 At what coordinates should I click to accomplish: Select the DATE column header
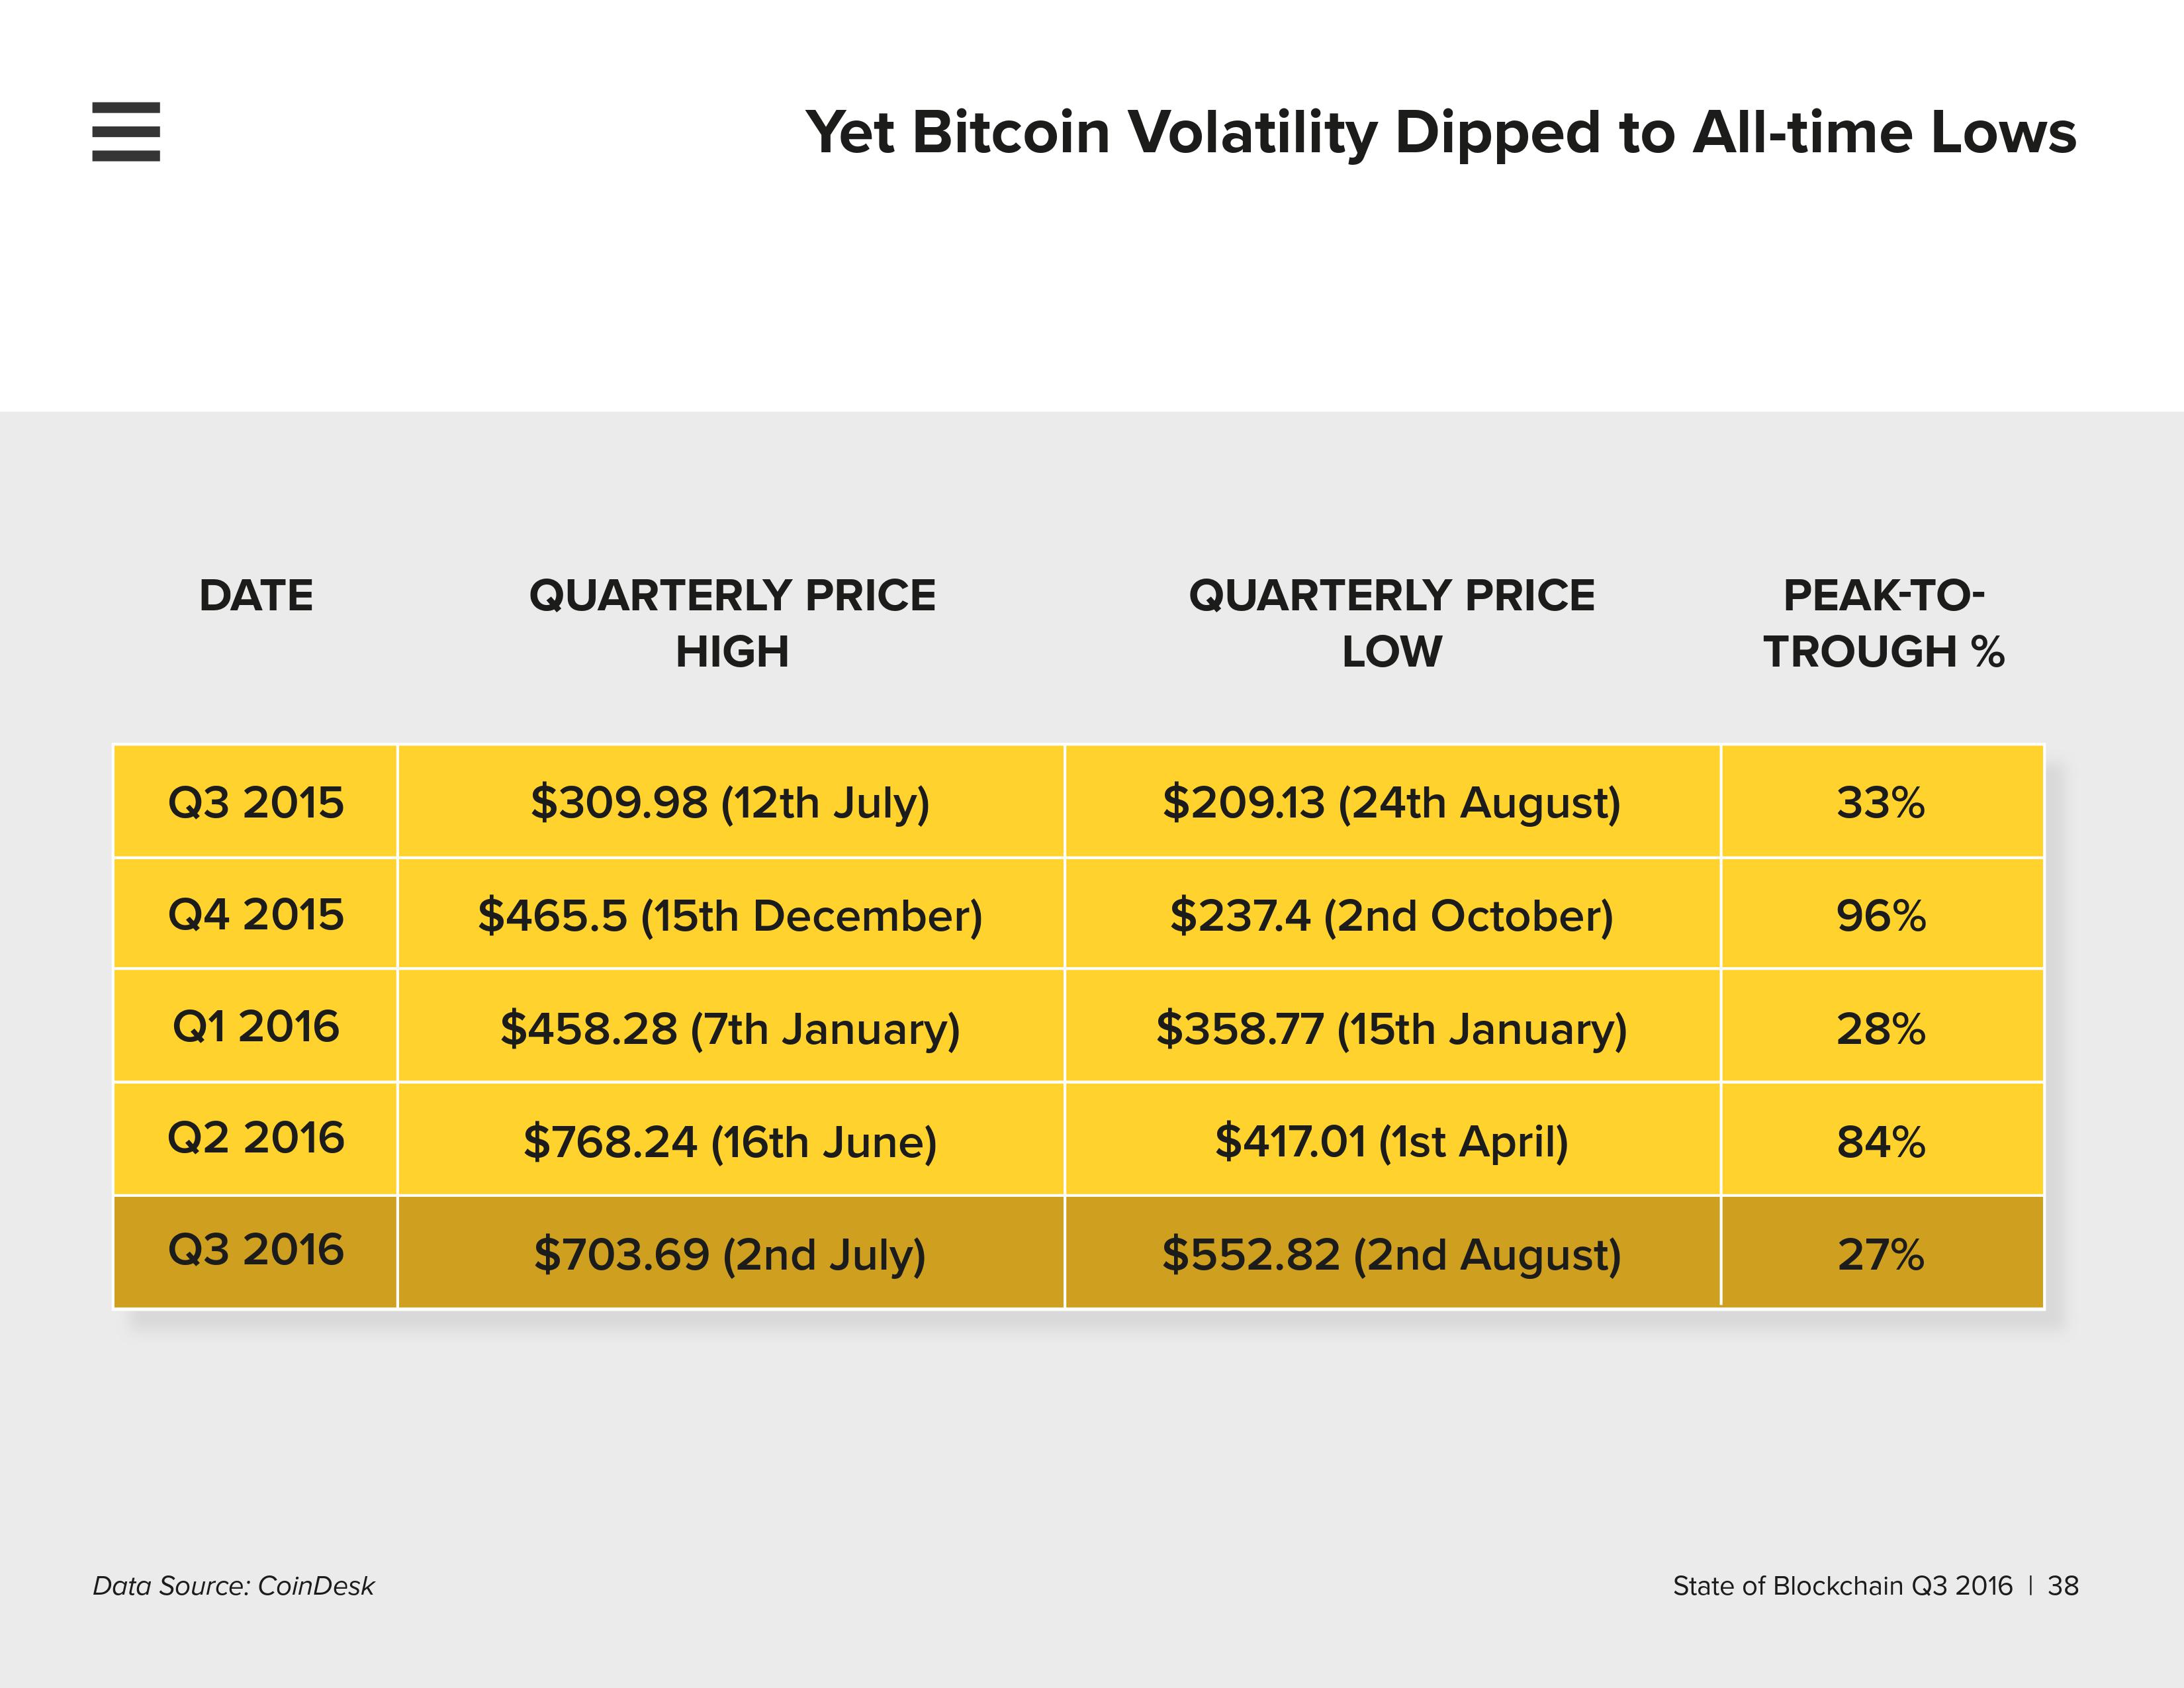click(x=256, y=596)
